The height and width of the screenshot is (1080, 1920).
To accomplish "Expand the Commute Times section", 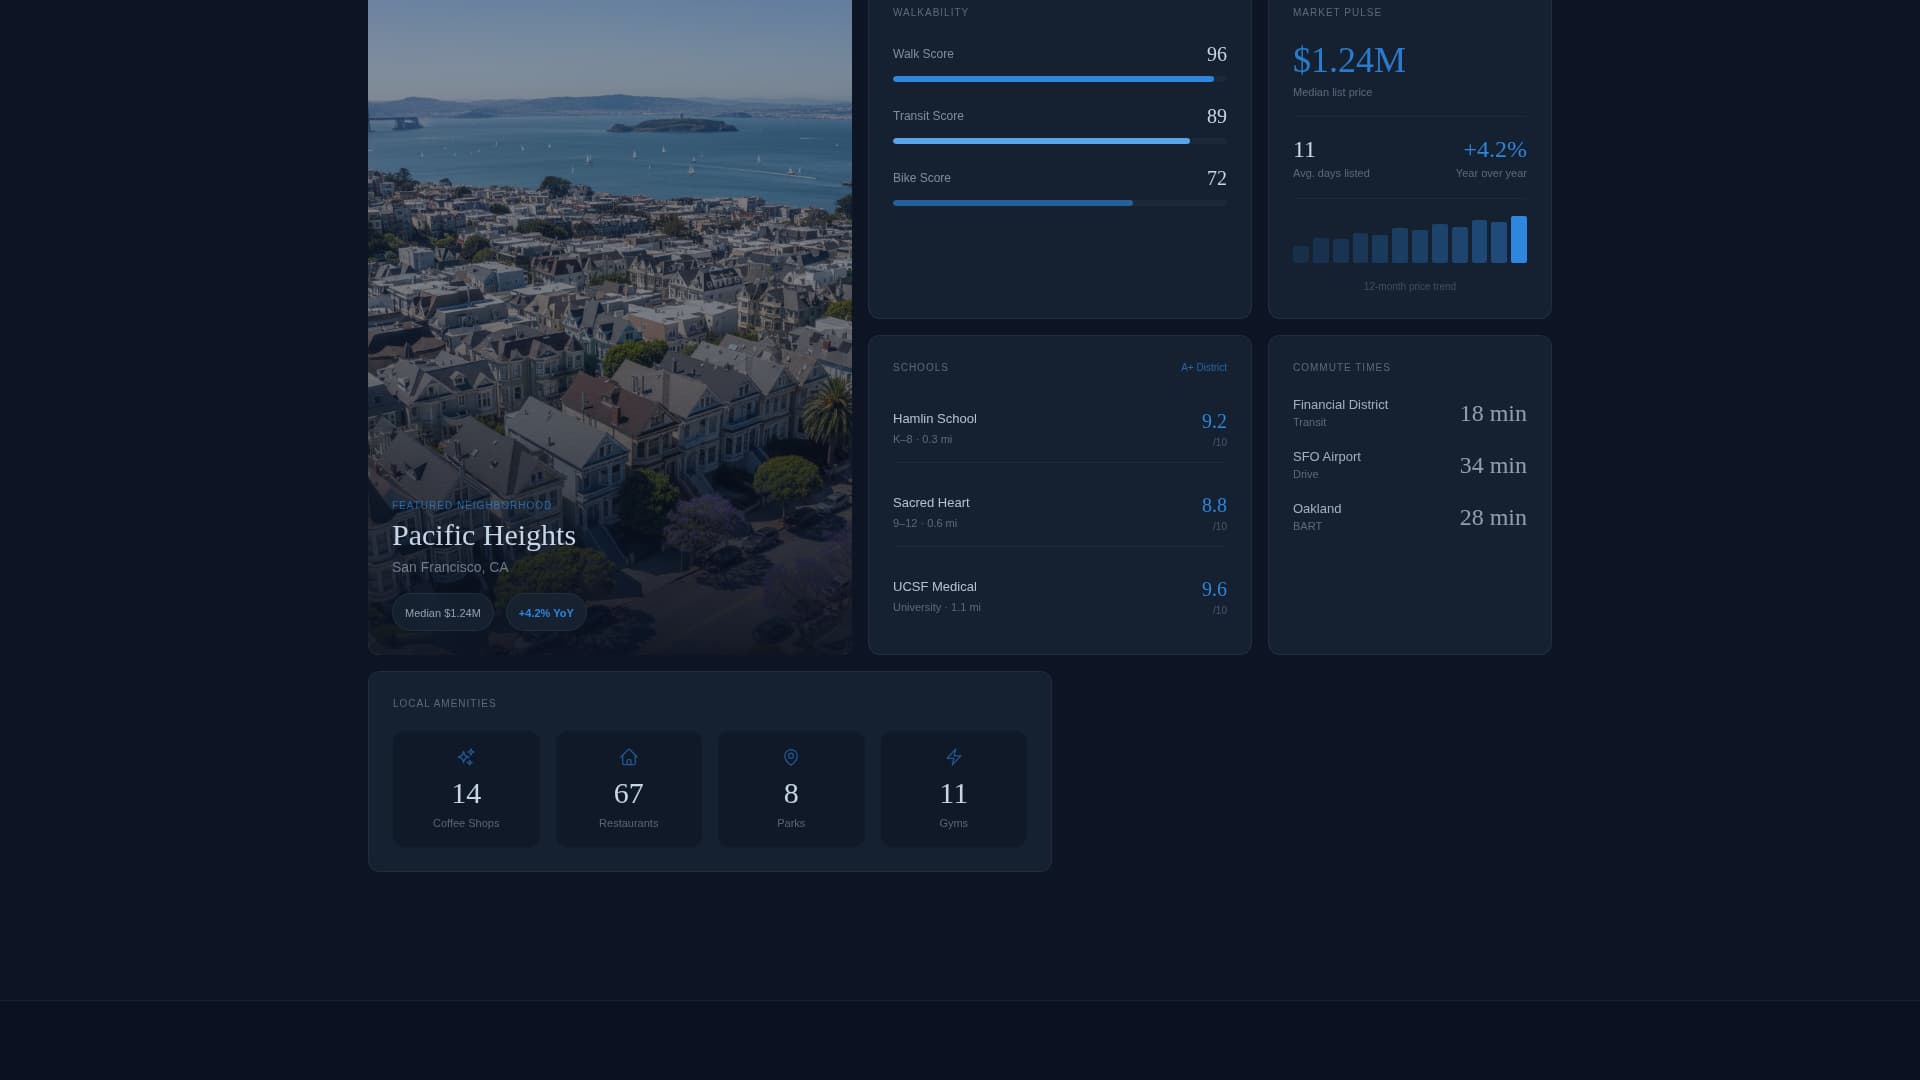I will pos(1341,367).
